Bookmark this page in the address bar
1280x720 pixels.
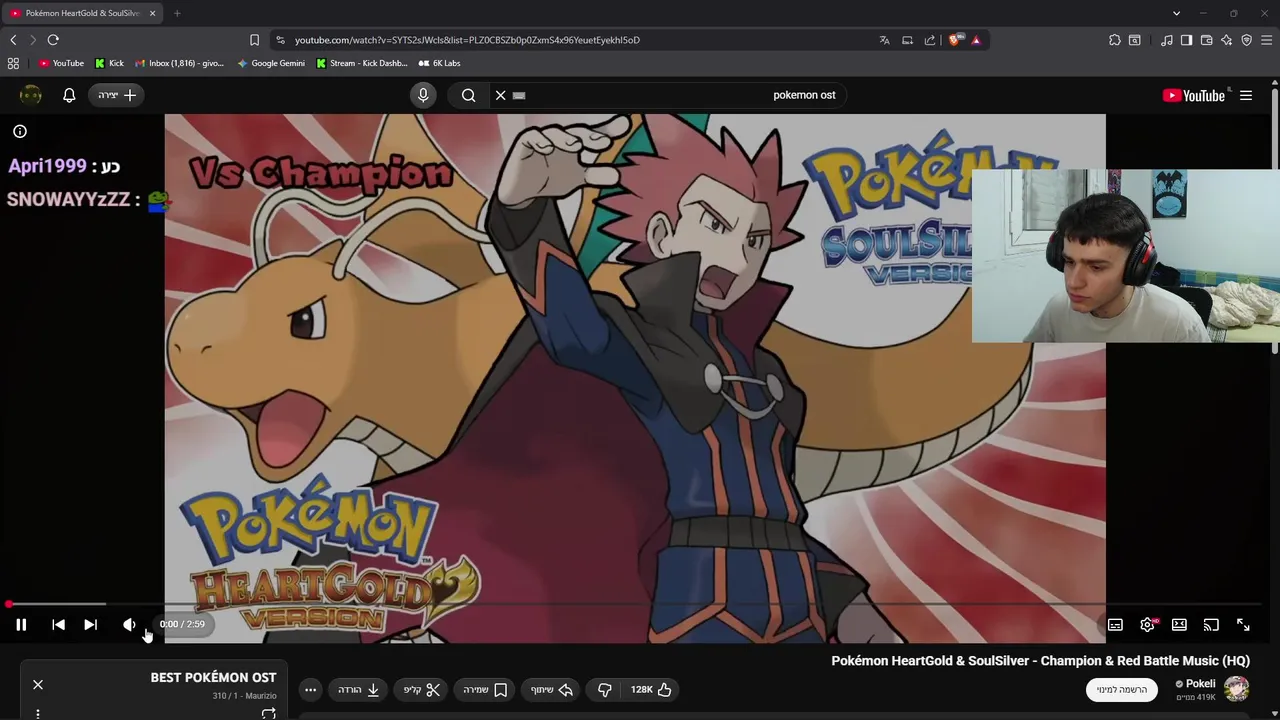click(x=254, y=40)
